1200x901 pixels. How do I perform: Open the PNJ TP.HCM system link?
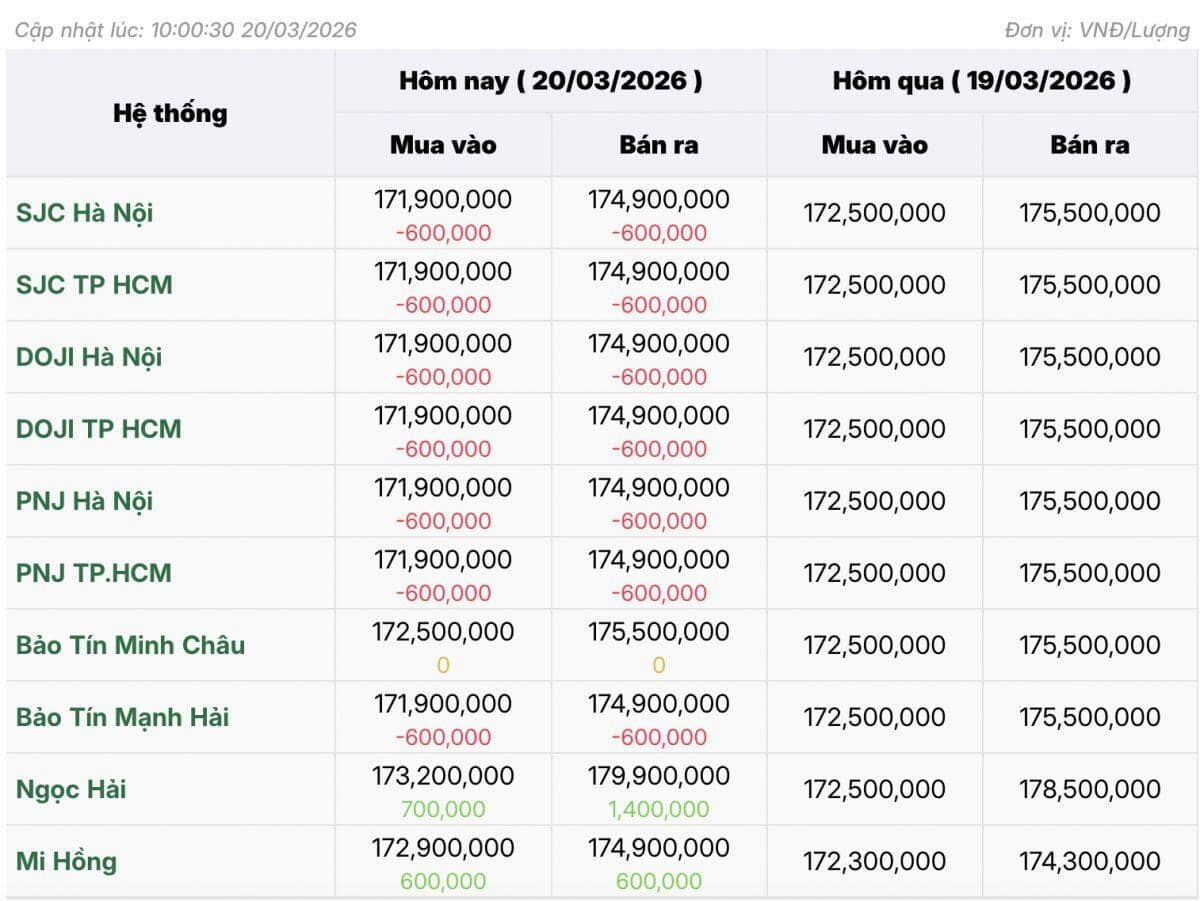click(94, 573)
